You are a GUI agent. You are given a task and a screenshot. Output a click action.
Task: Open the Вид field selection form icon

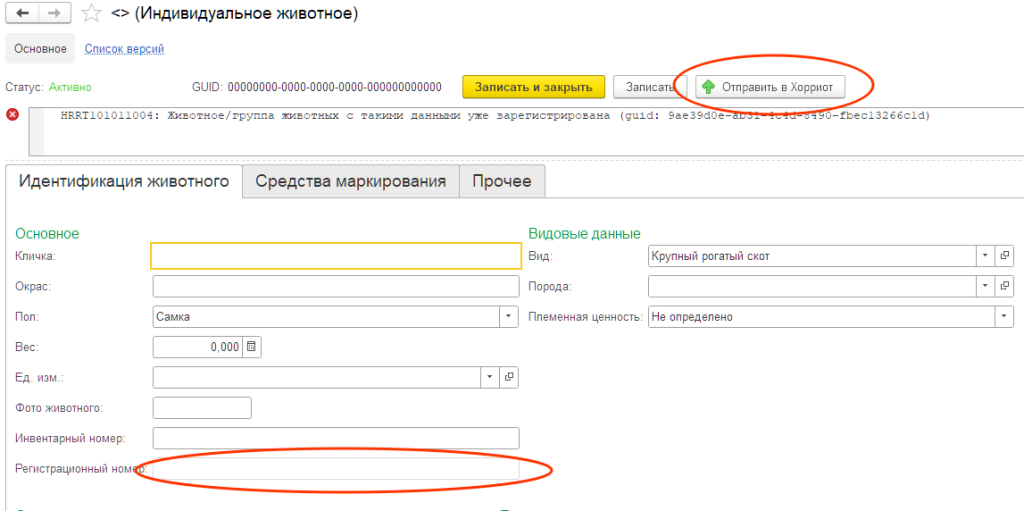[x=1005, y=256]
